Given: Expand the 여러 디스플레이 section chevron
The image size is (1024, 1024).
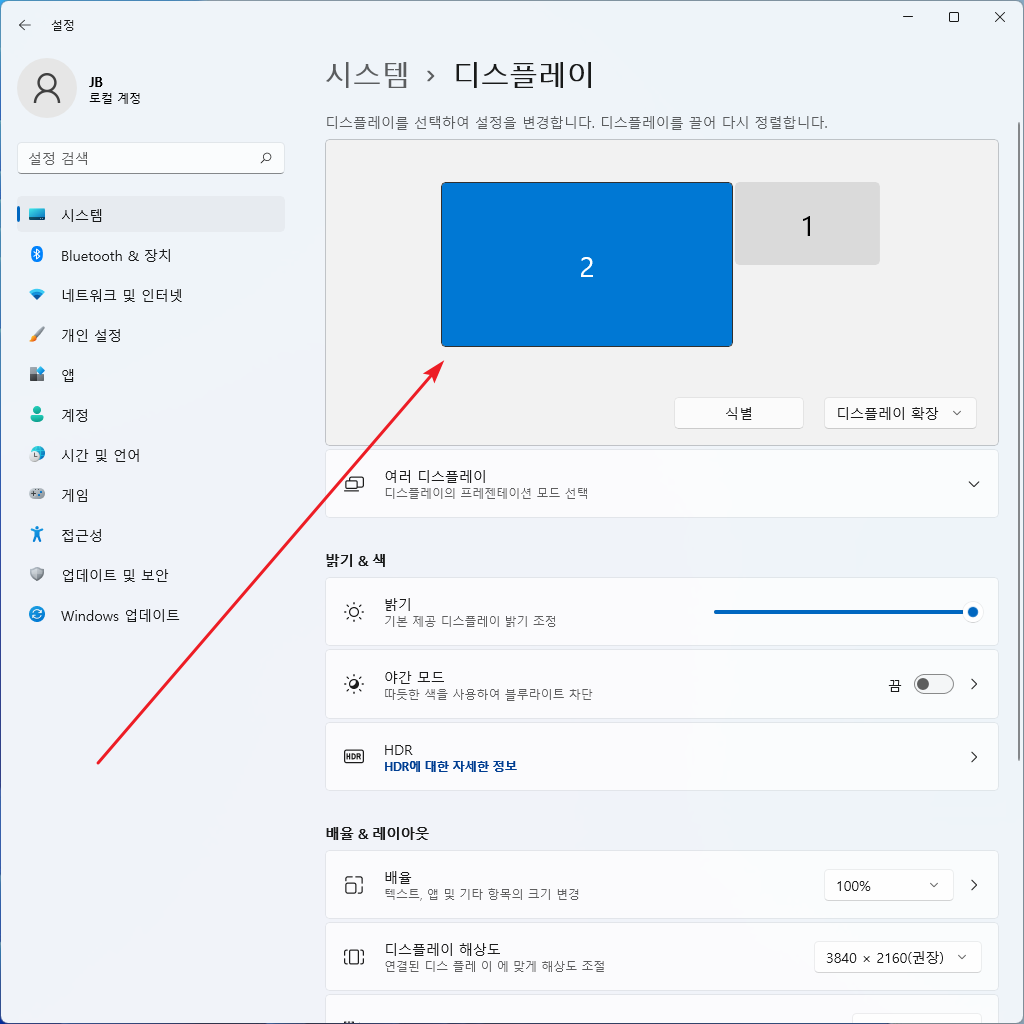Looking at the screenshot, I should (974, 484).
